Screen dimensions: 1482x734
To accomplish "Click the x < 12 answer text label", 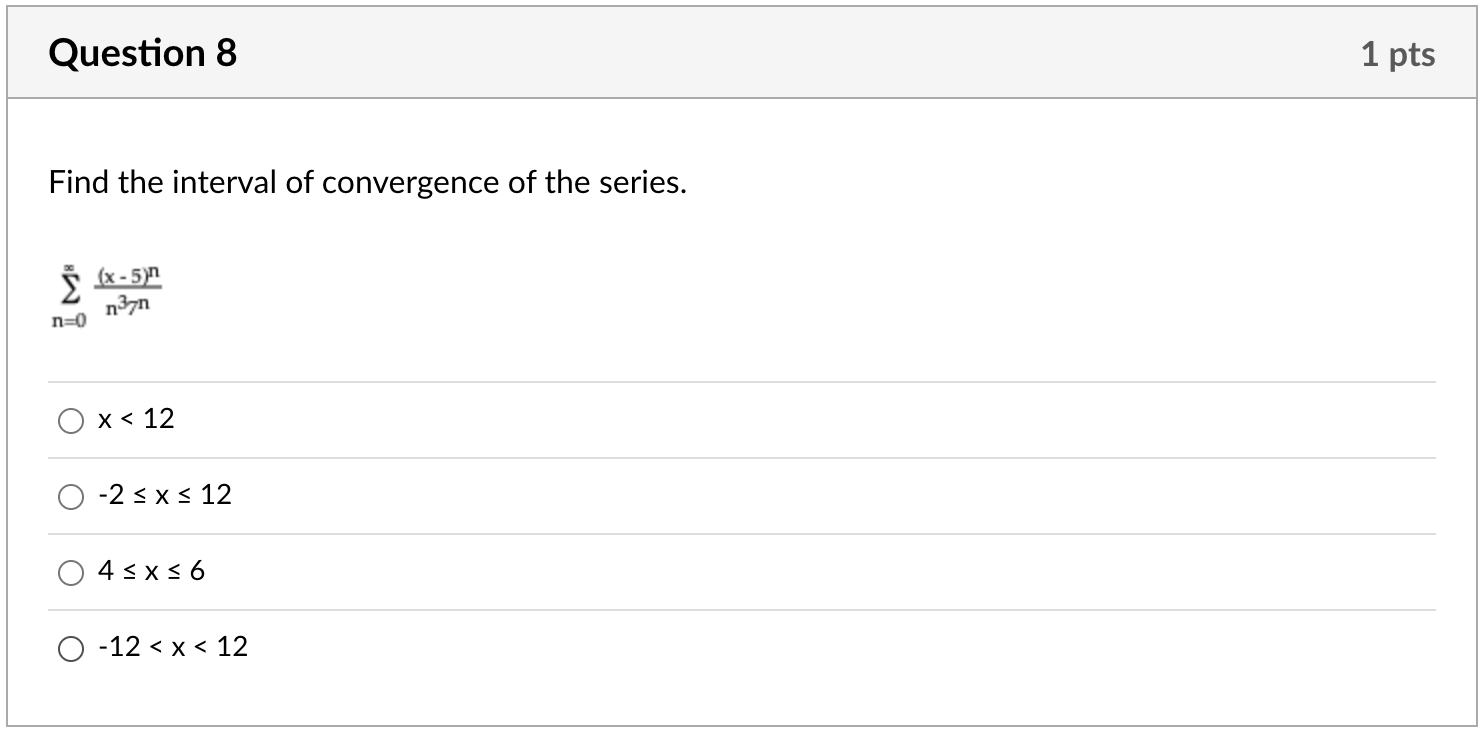I will 136,419.
